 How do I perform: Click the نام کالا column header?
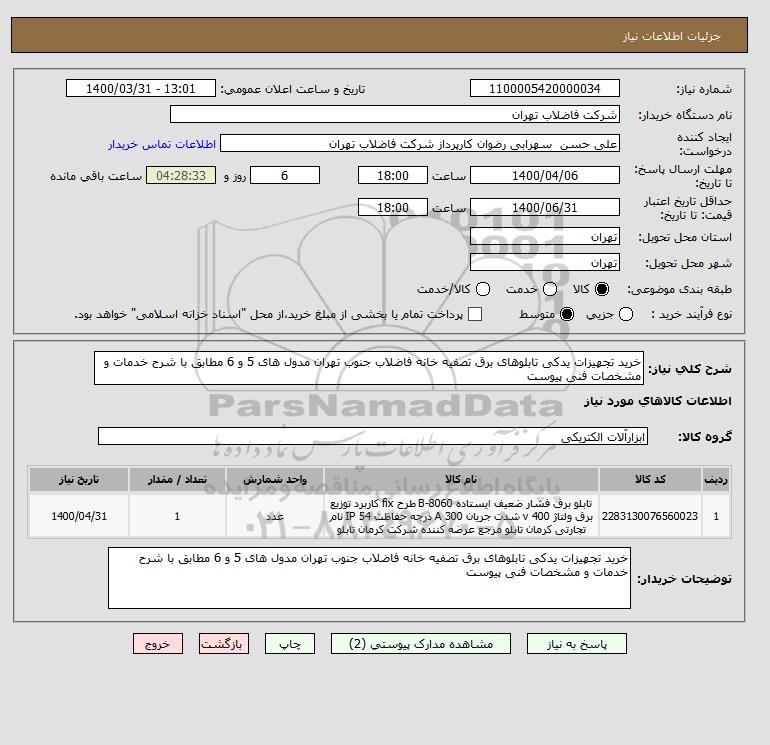(461, 479)
